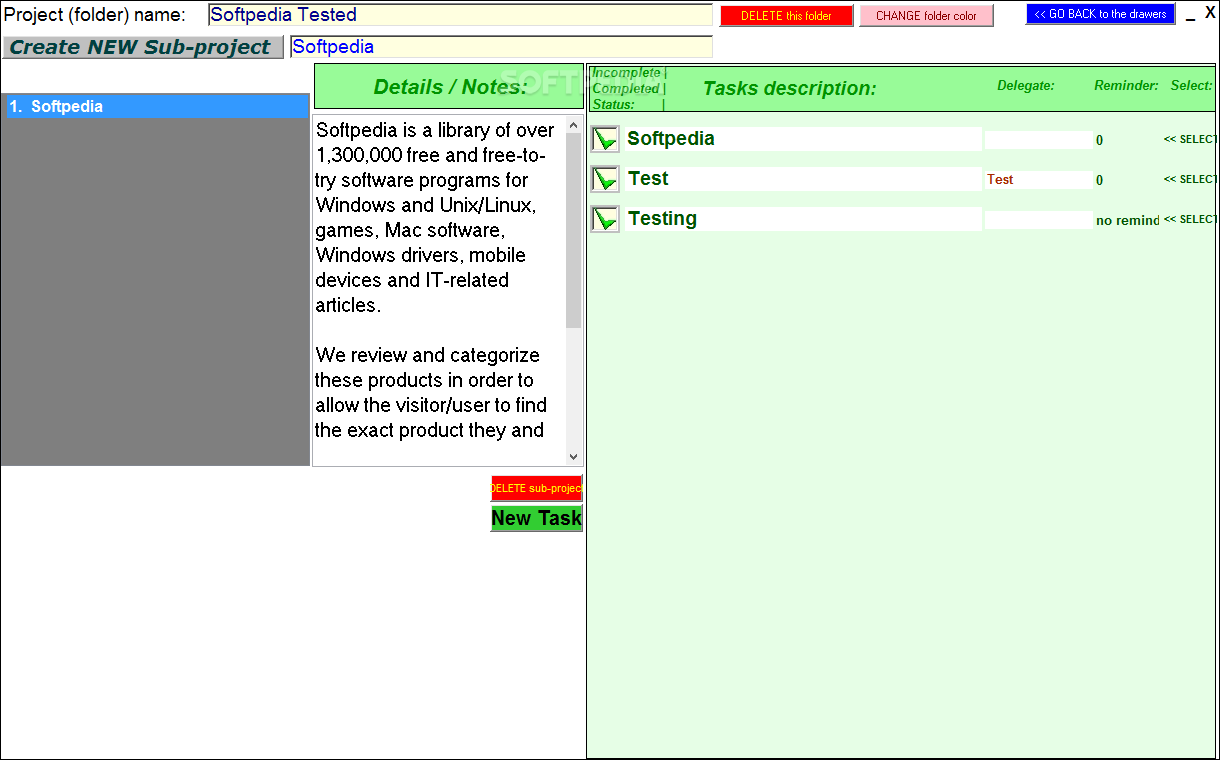The width and height of the screenshot is (1220, 760).
Task: Minimize the window with the underscore button
Action: (x=1191, y=16)
